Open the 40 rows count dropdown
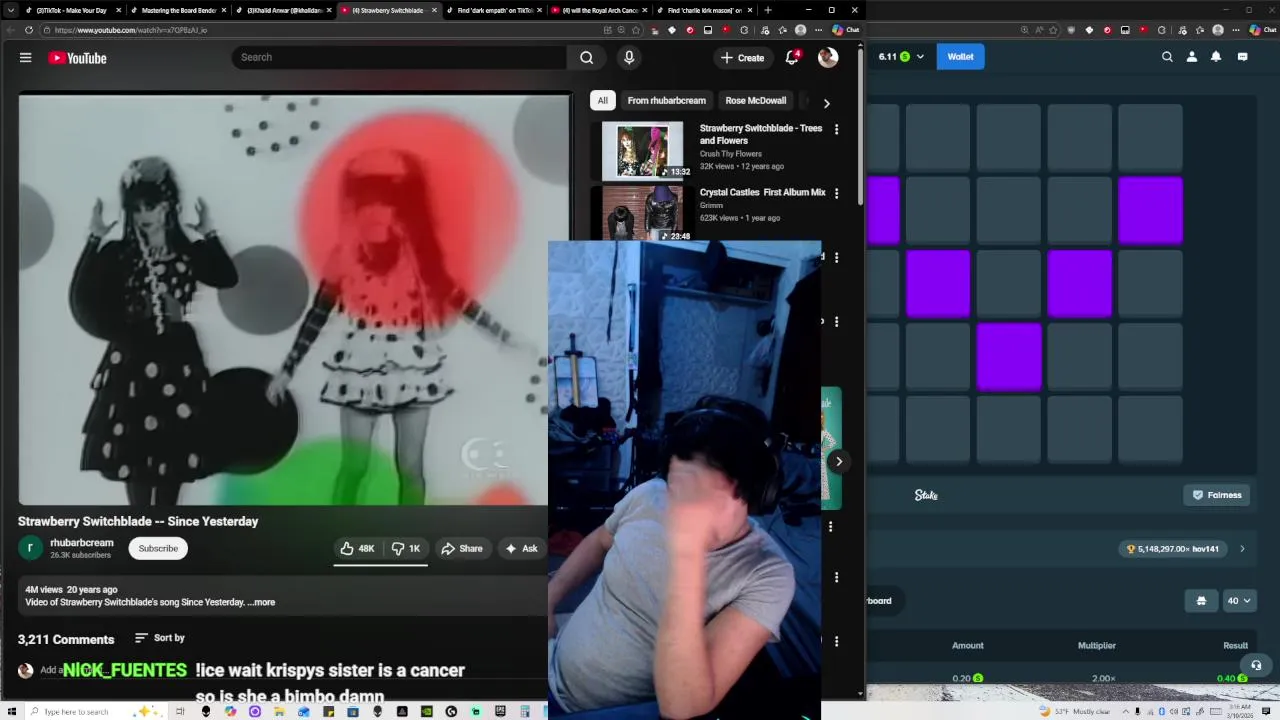Screen dimensions: 1280x720 coord(1239,601)
